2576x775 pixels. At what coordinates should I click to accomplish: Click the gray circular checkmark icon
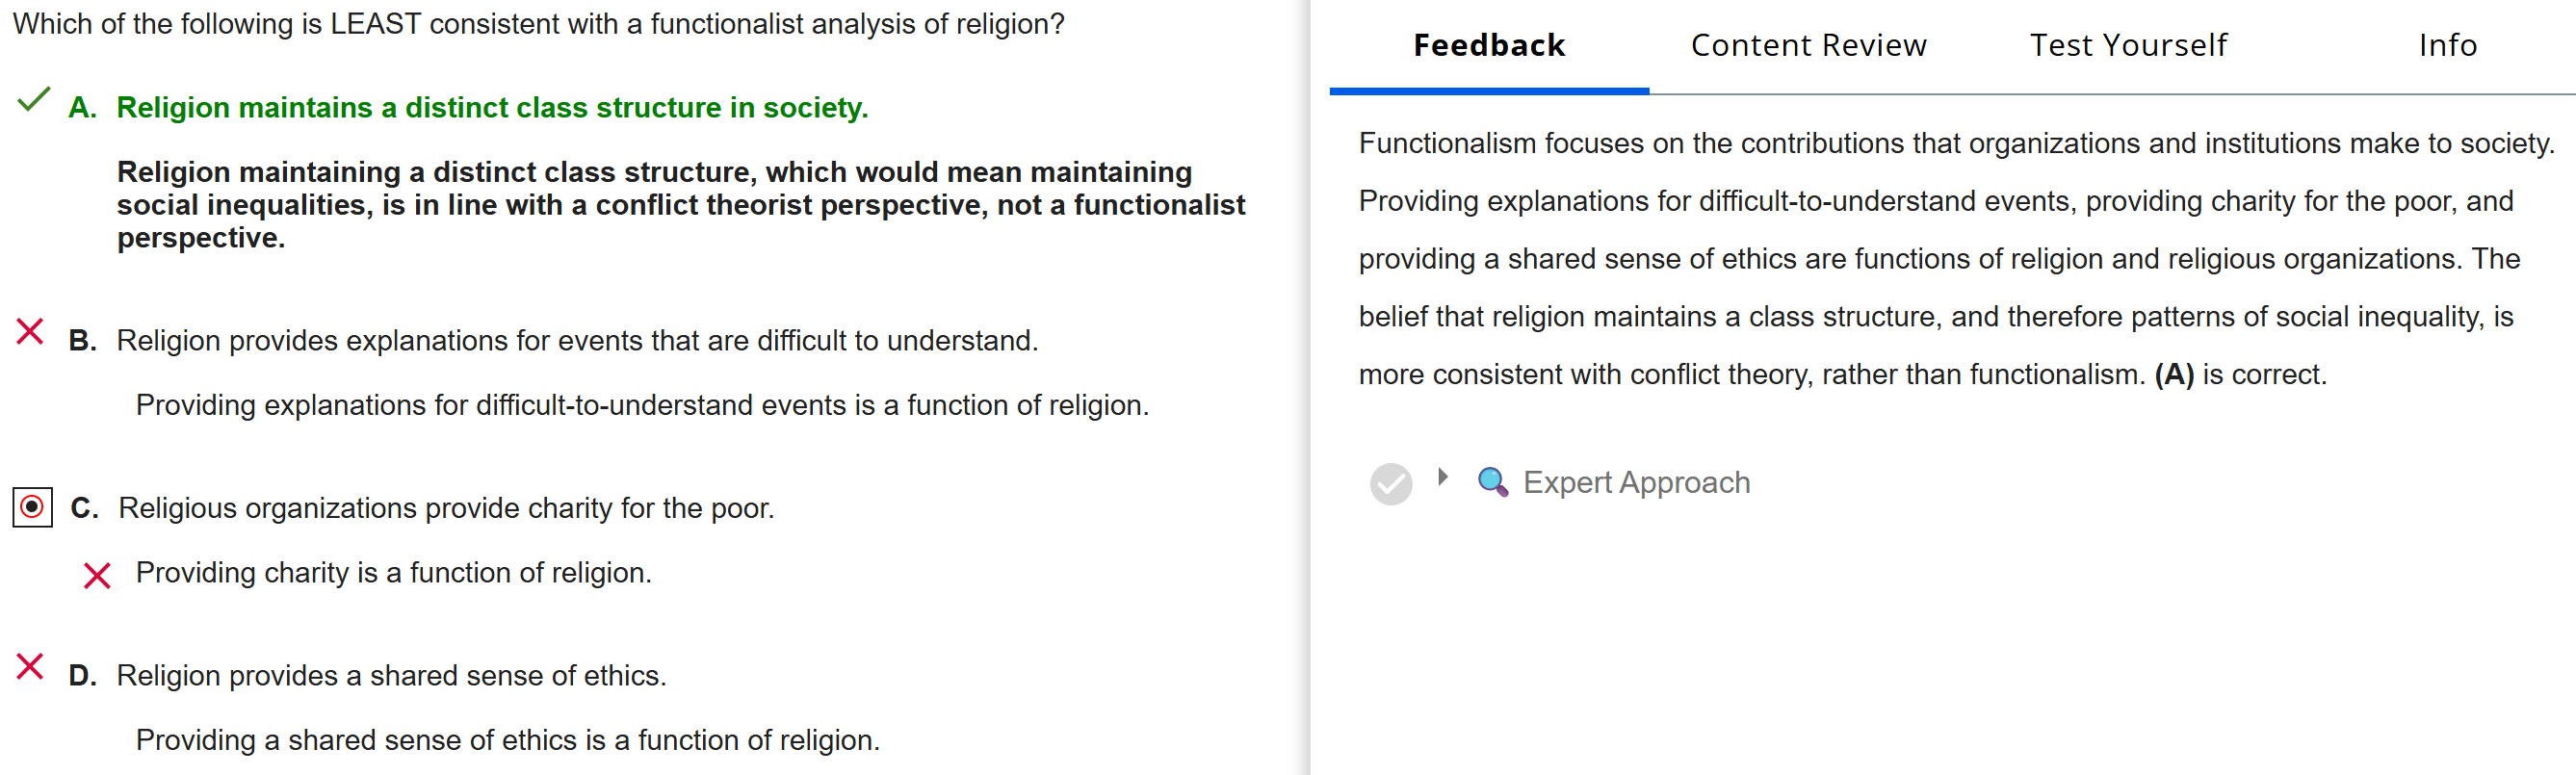1390,484
